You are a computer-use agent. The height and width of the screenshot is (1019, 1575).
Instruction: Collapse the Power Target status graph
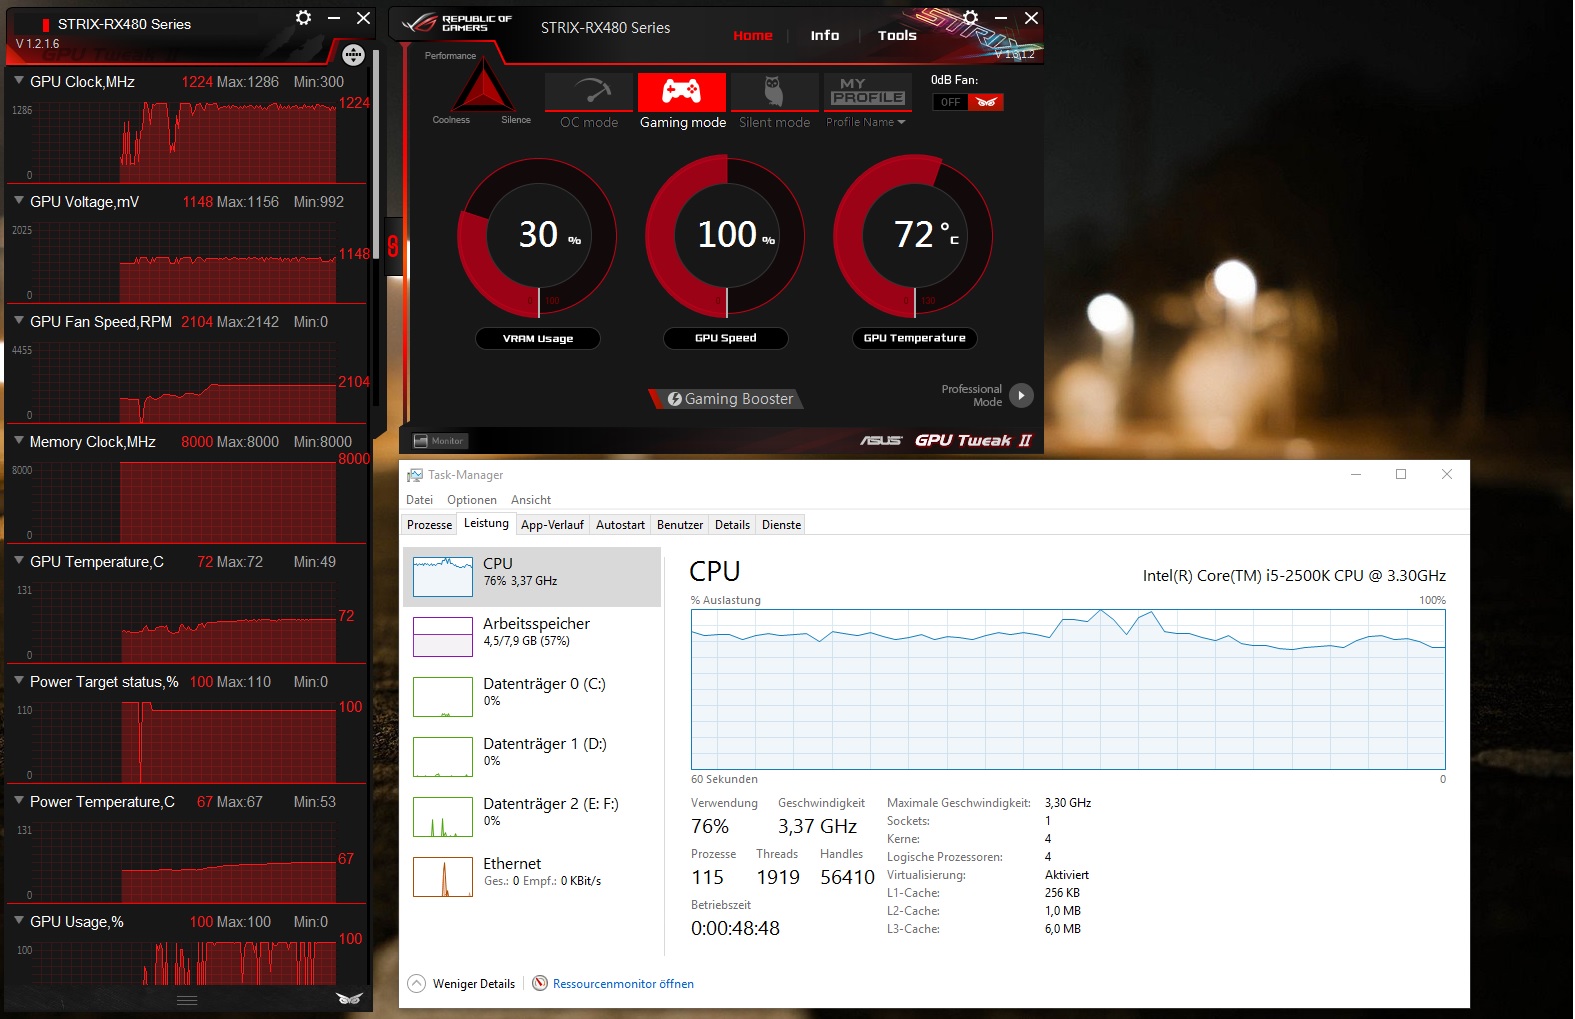[19, 681]
